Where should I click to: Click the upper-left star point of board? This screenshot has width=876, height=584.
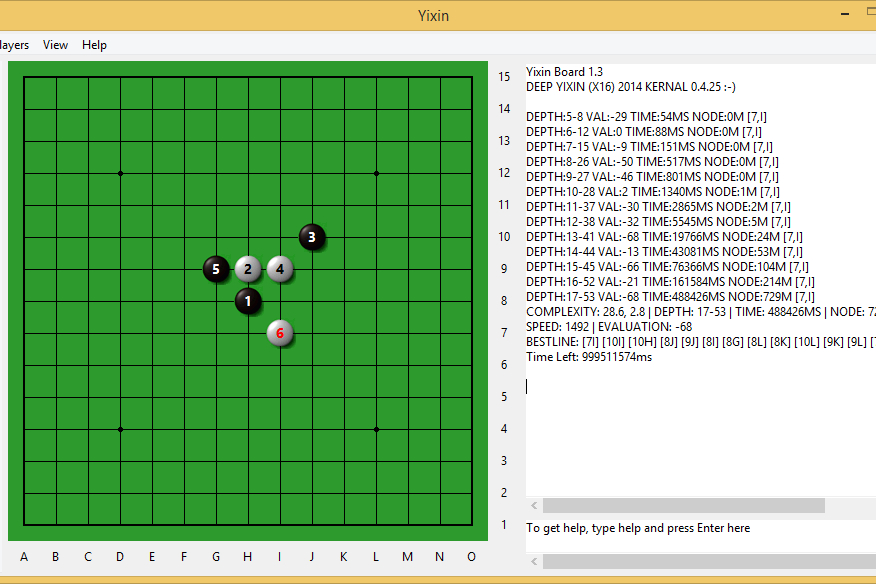pyautogui.click(x=120, y=173)
